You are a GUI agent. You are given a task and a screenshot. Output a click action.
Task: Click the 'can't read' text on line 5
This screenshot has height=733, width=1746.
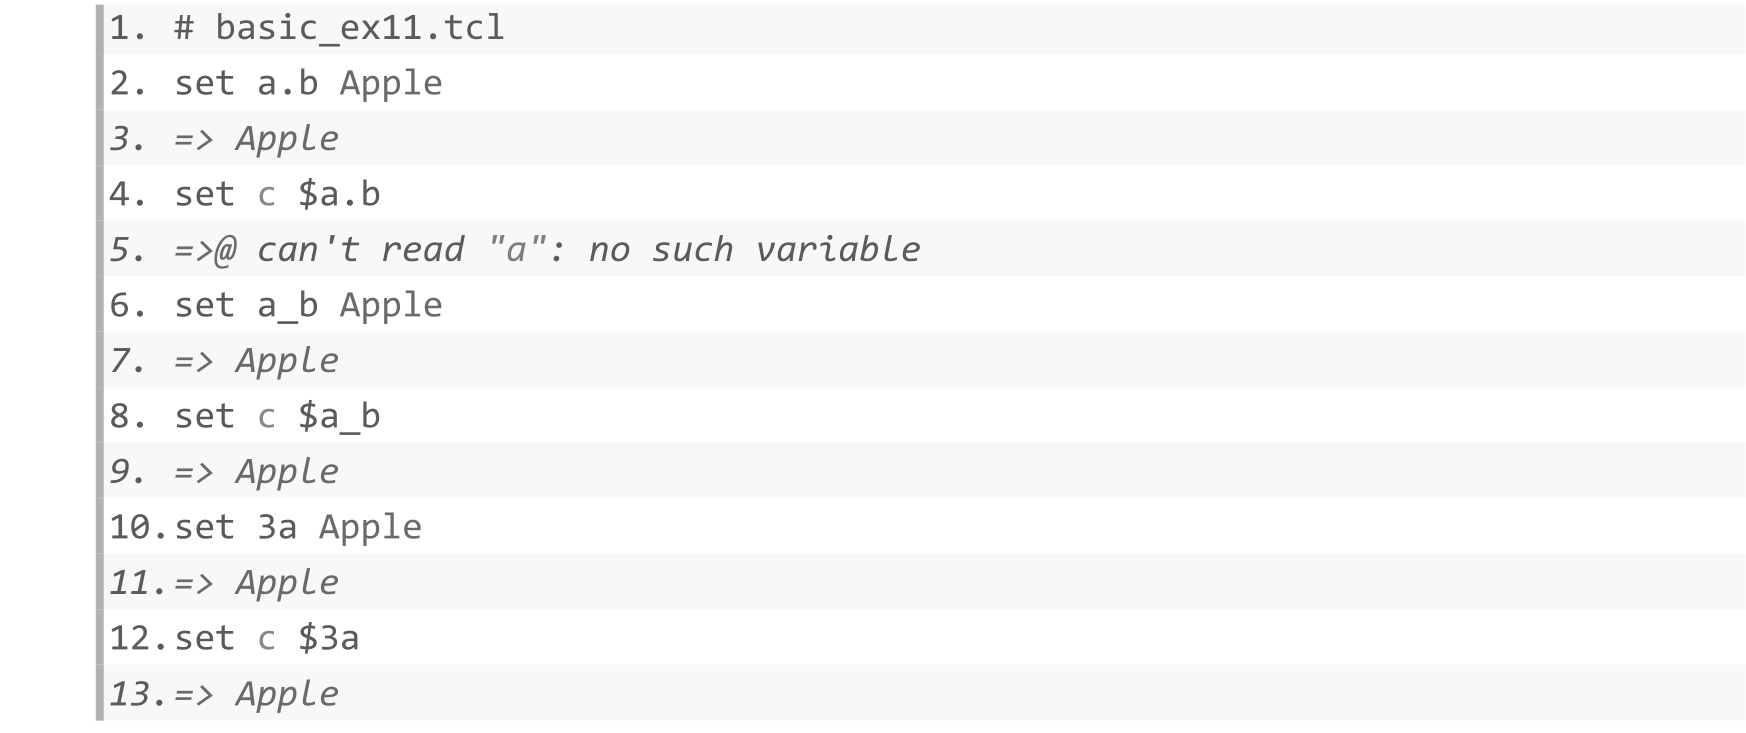tap(360, 250)
